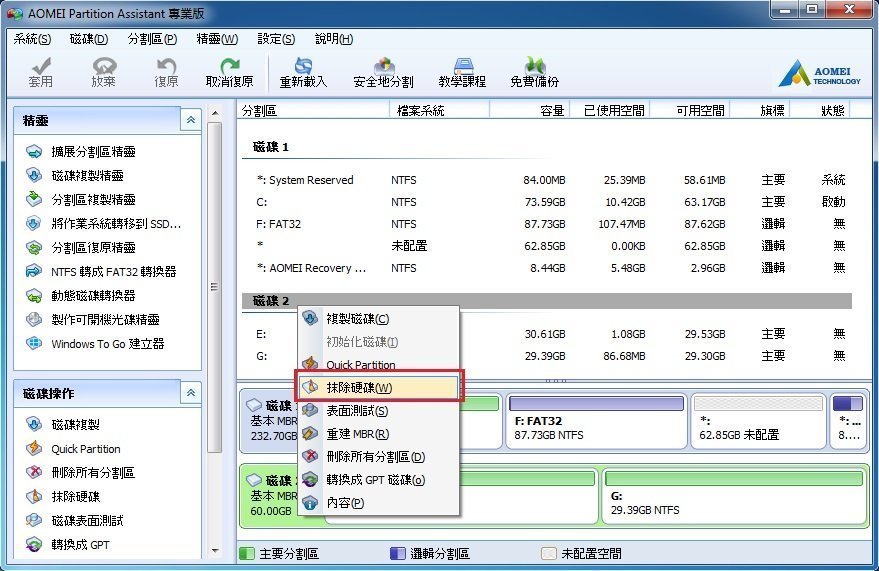Viewport: 879px width, 571px height.
Task: Open the 說明(H) menu
Action: [x=334, y=39]
